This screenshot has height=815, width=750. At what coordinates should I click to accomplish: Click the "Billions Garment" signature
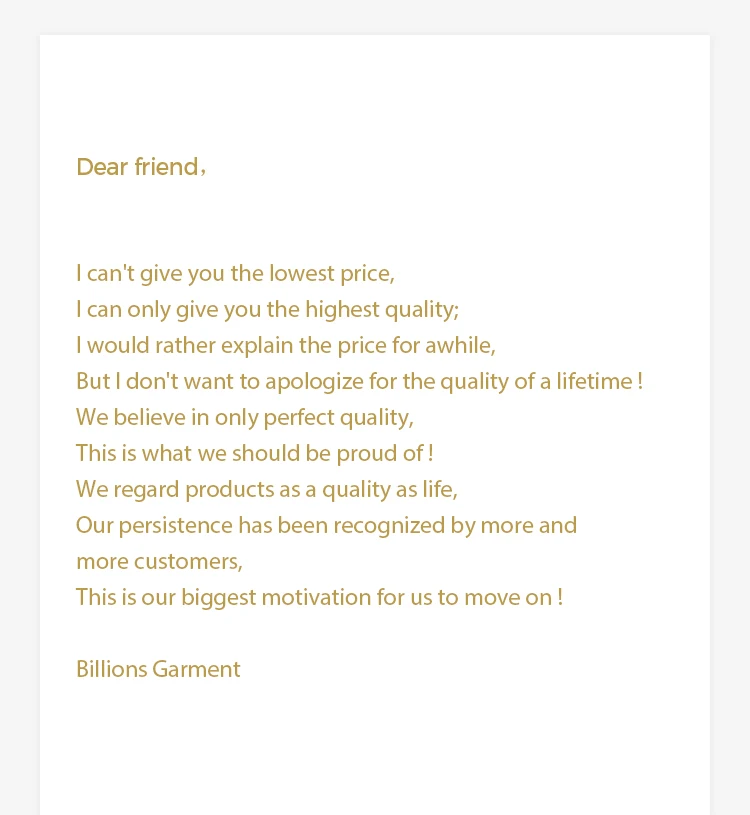pos(158,669)
